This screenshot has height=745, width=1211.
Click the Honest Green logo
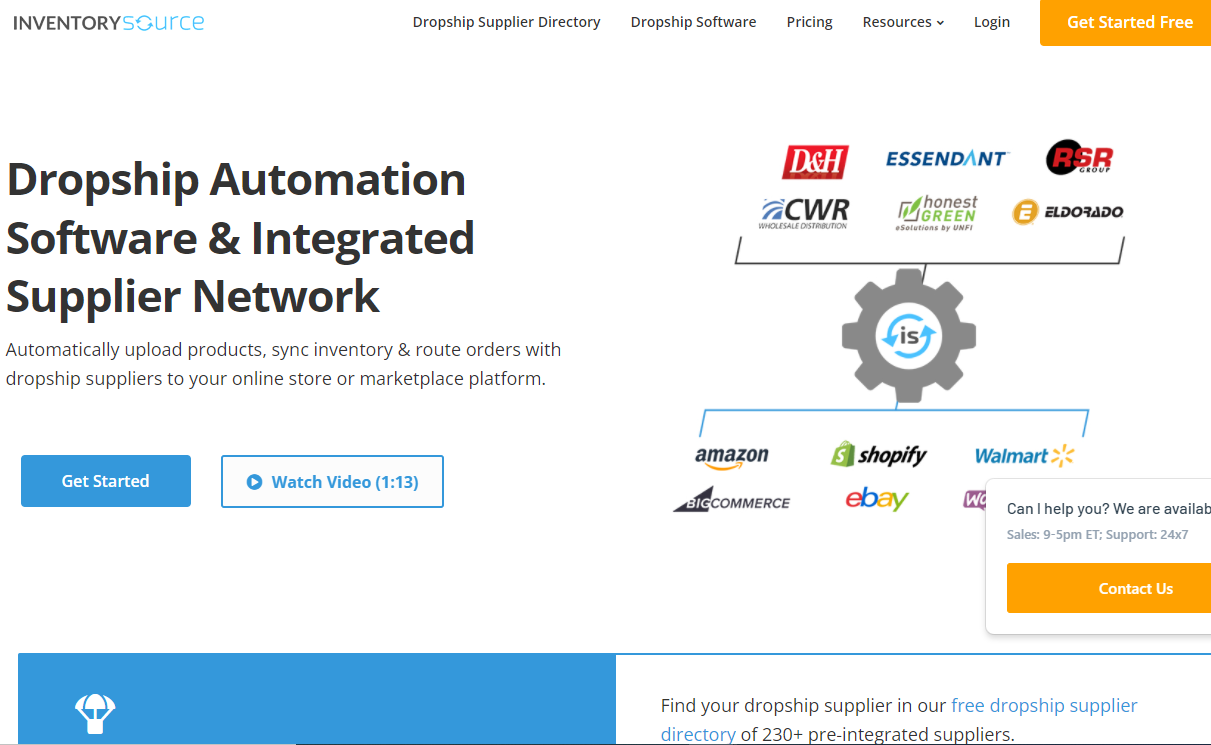(937, 213)
